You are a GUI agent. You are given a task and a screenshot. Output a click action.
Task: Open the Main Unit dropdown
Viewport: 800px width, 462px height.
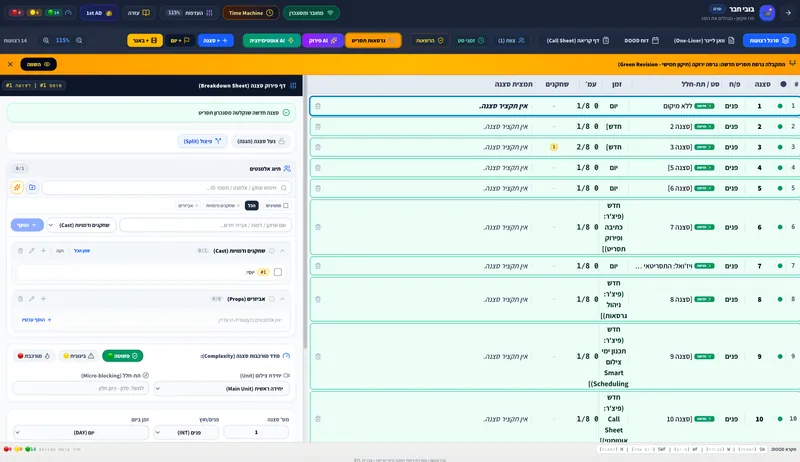pyautogui.click(x=221, y=389)
